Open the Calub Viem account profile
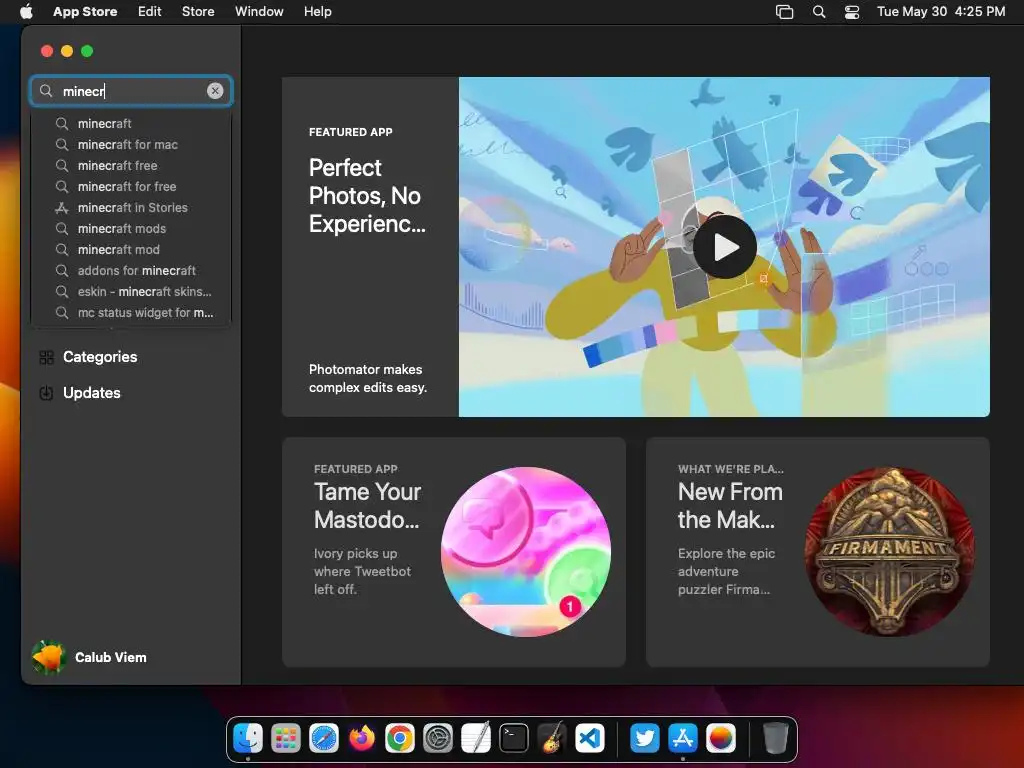The width and height of the screenshot is (1024, 768). pos(89,657)
